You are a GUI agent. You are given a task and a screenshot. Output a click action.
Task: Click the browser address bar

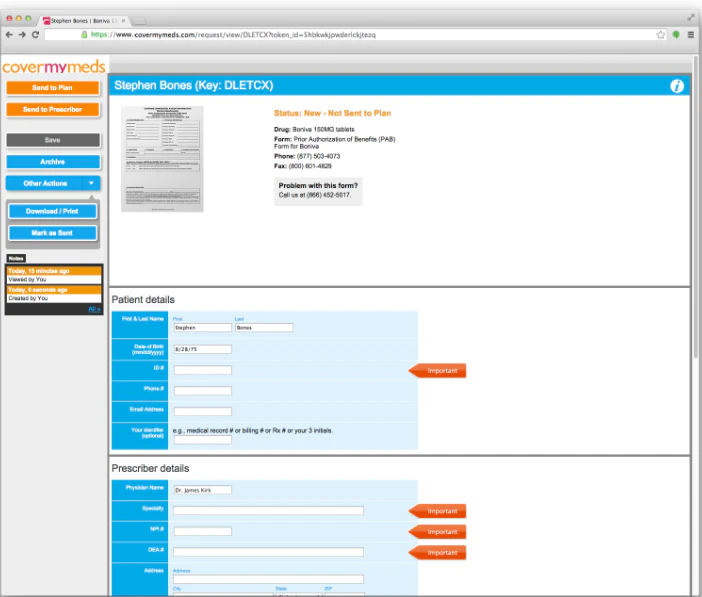click(x=349, y=34)
